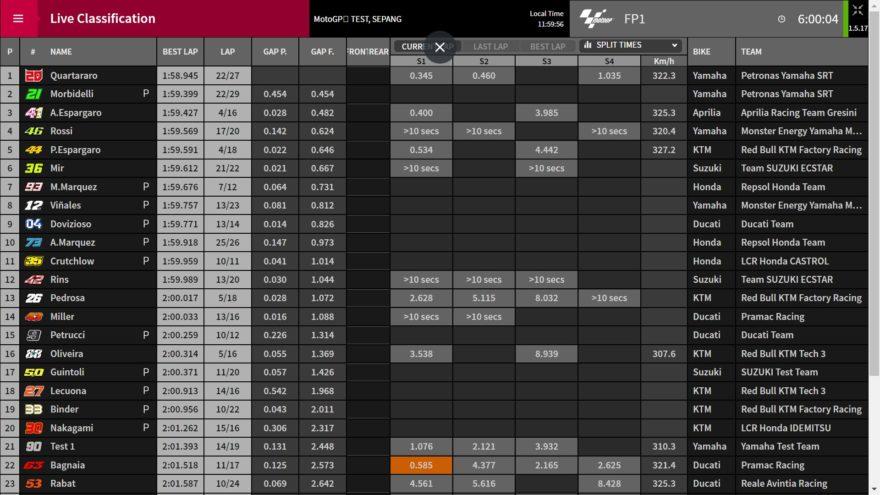Click the Lap column header
This screenshot has height=495, width=880.
point(227,52)
